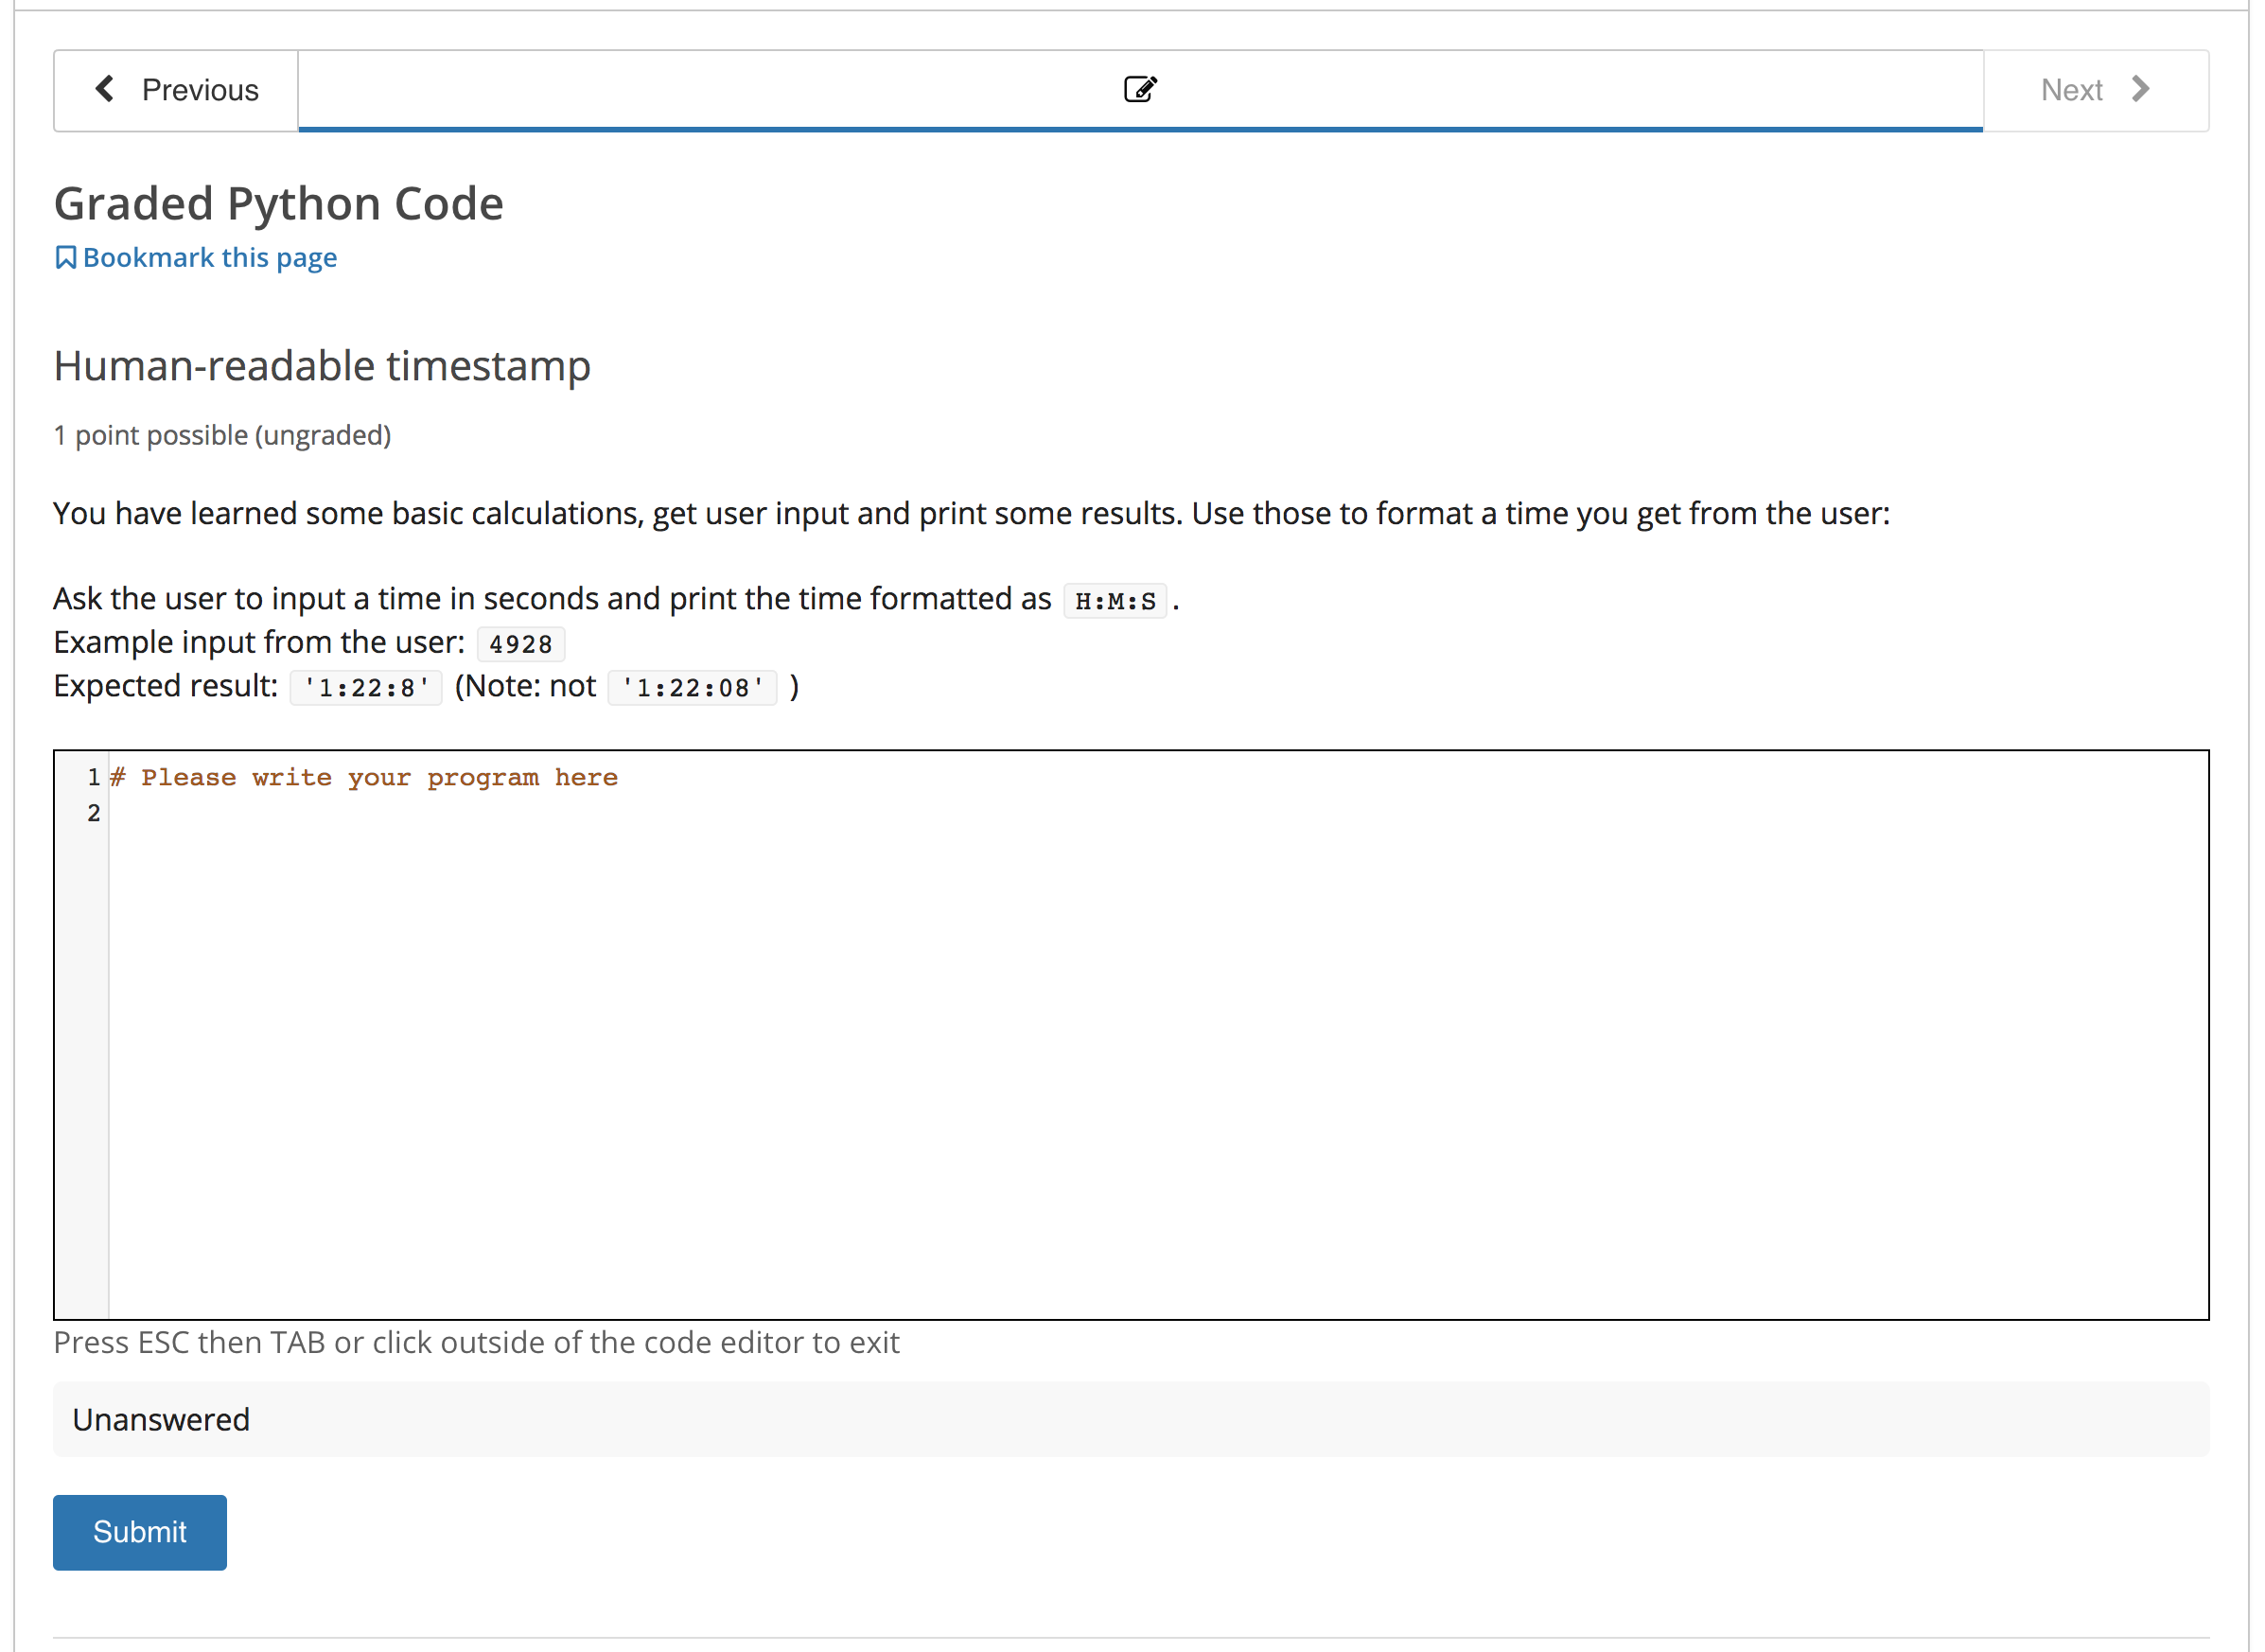
Task: Click the example input 4928
Action: tap(520, 644)
